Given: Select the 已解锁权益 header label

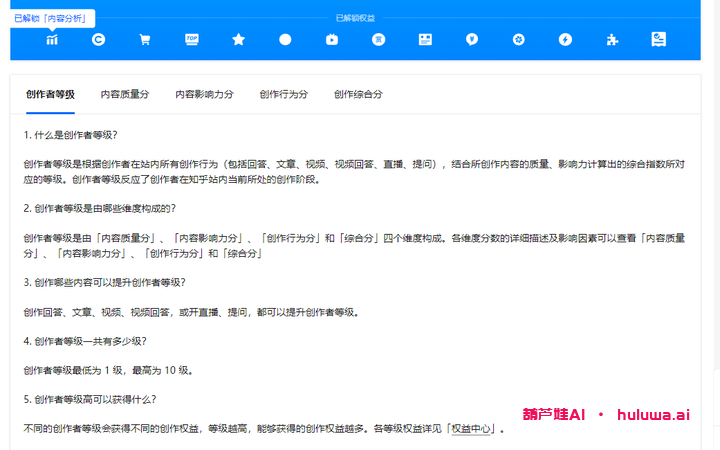Looking at the screenshot, I should click(355, 18).
